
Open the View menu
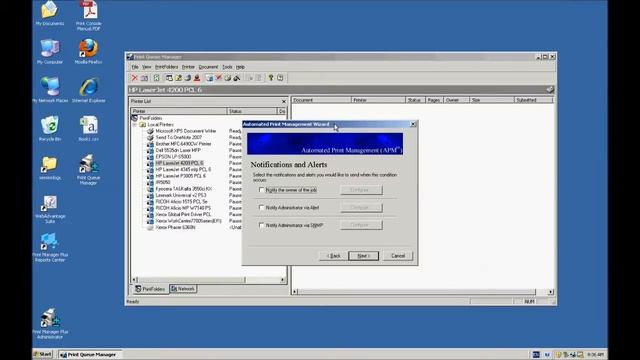point(147,67)
